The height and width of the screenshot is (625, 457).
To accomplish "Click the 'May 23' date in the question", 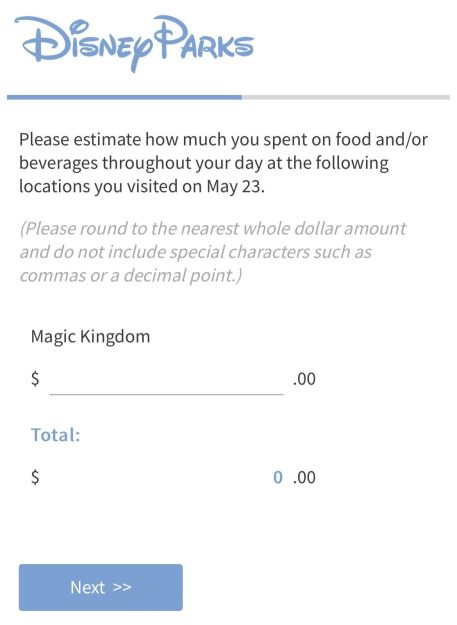I will pos(235,187).
